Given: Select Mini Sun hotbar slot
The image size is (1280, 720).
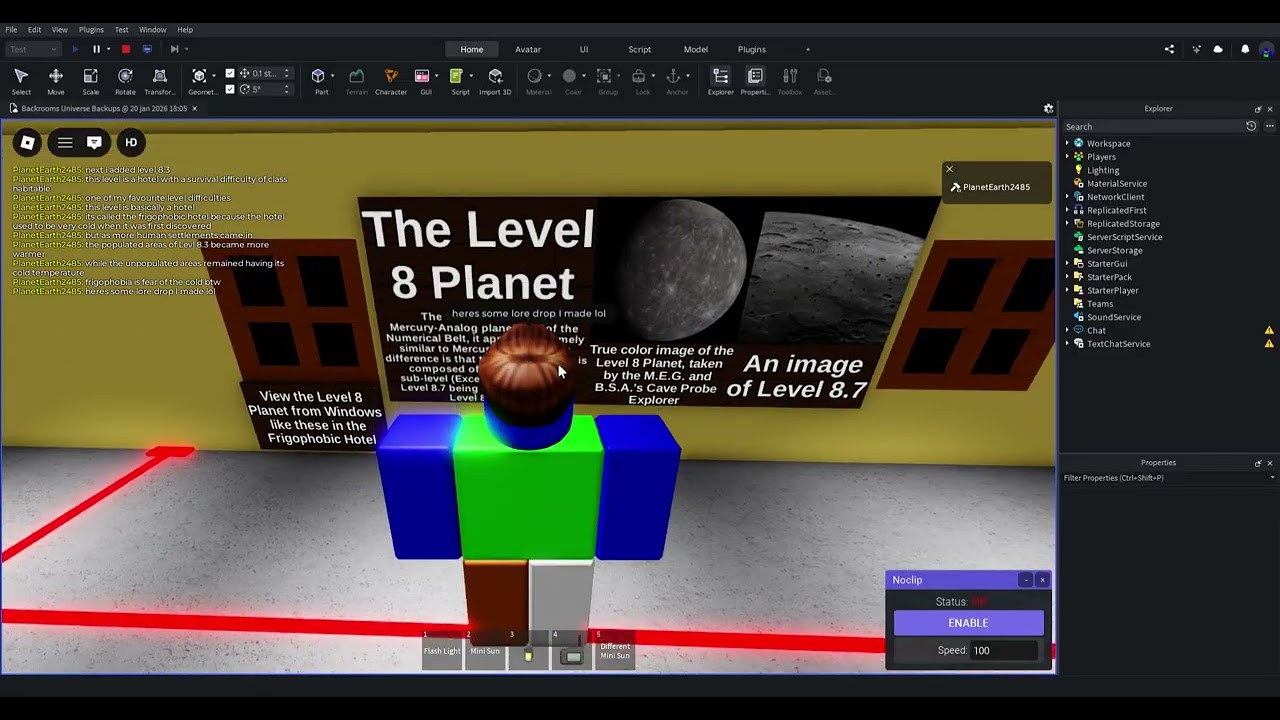Looking at the screenshot, I should pyautogui.click(x=485, y=651).
